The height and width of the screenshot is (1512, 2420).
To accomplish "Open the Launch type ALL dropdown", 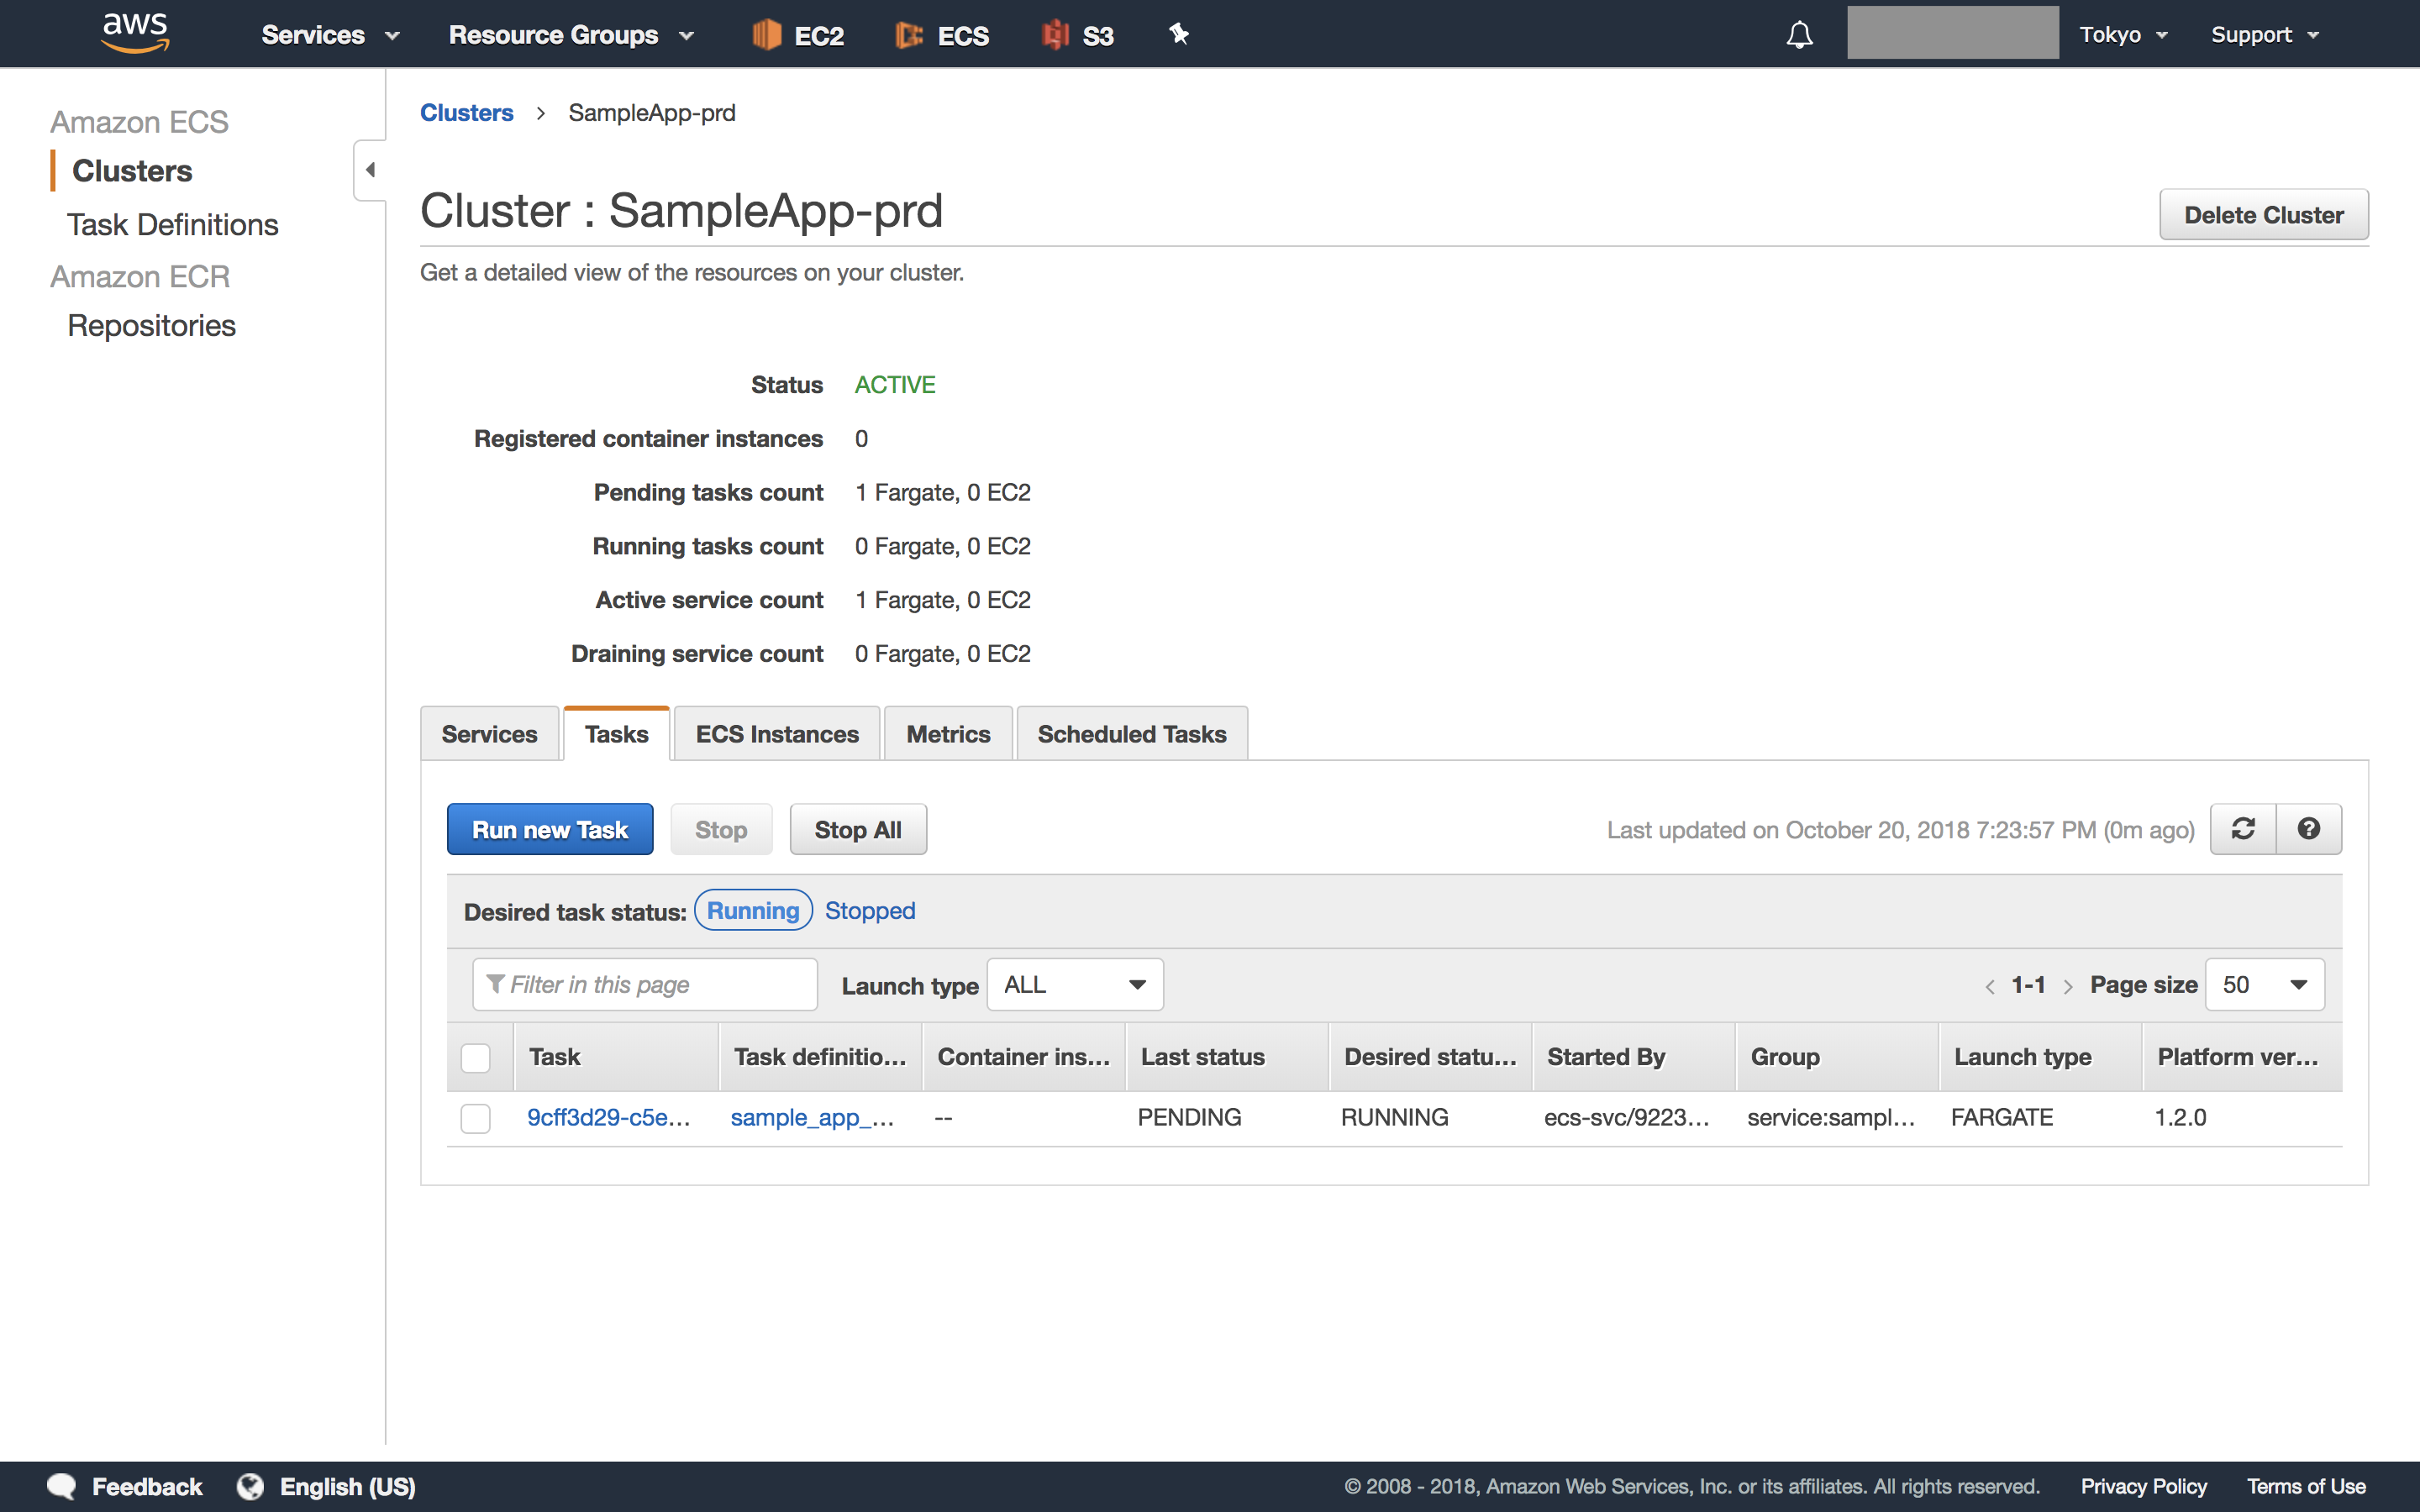I will pos(1074,984).
